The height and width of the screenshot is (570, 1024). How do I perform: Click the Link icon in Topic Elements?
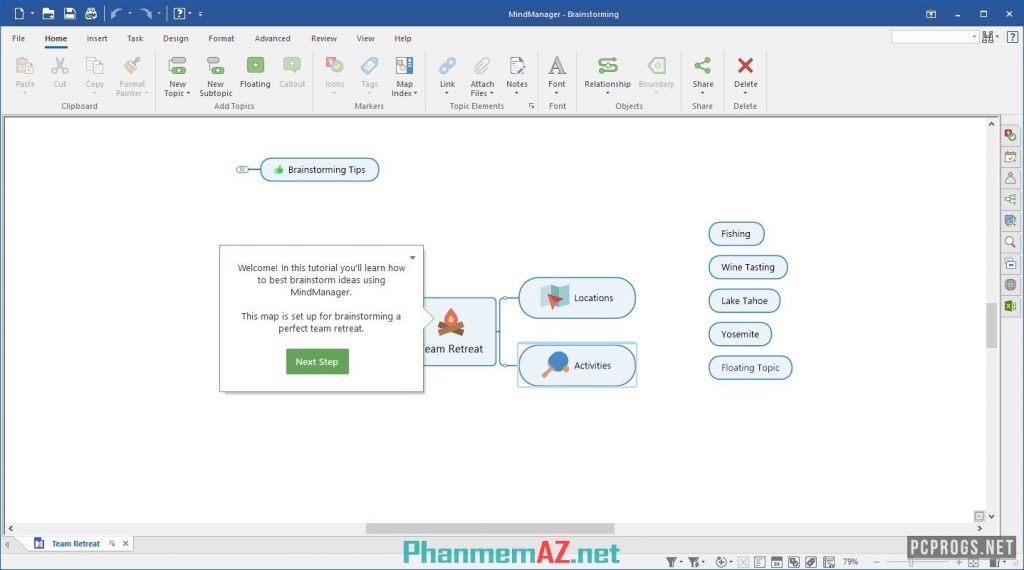[447, 66]
